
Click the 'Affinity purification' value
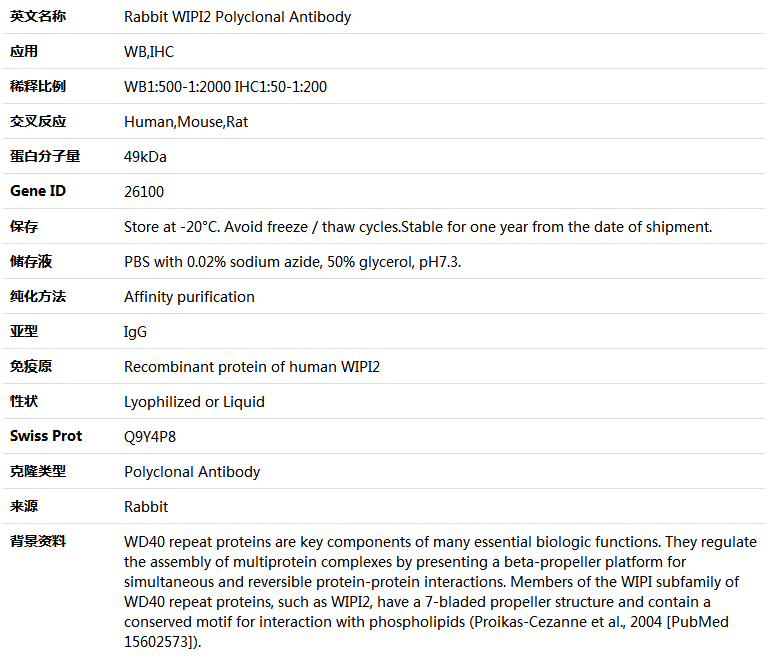[189, 297]
